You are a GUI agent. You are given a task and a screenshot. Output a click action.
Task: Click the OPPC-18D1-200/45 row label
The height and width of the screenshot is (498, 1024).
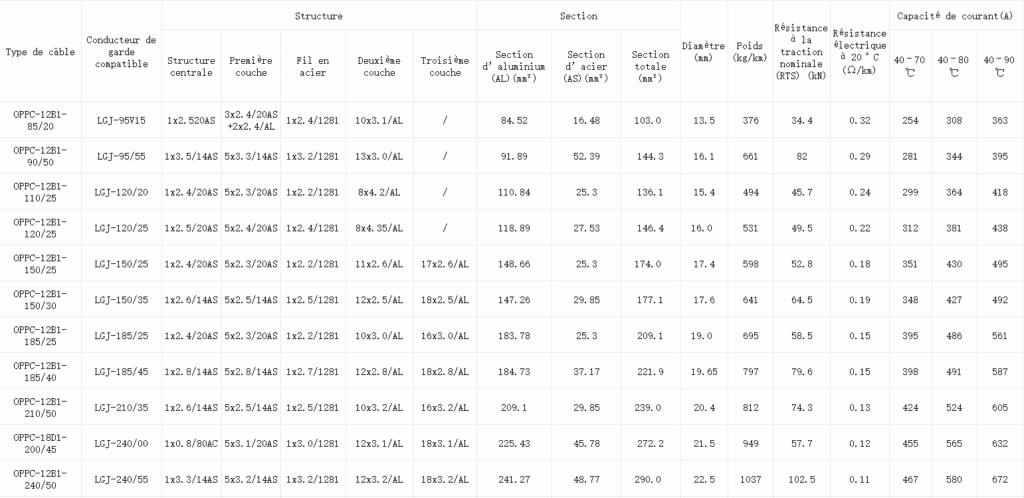(x=40, y=443)
